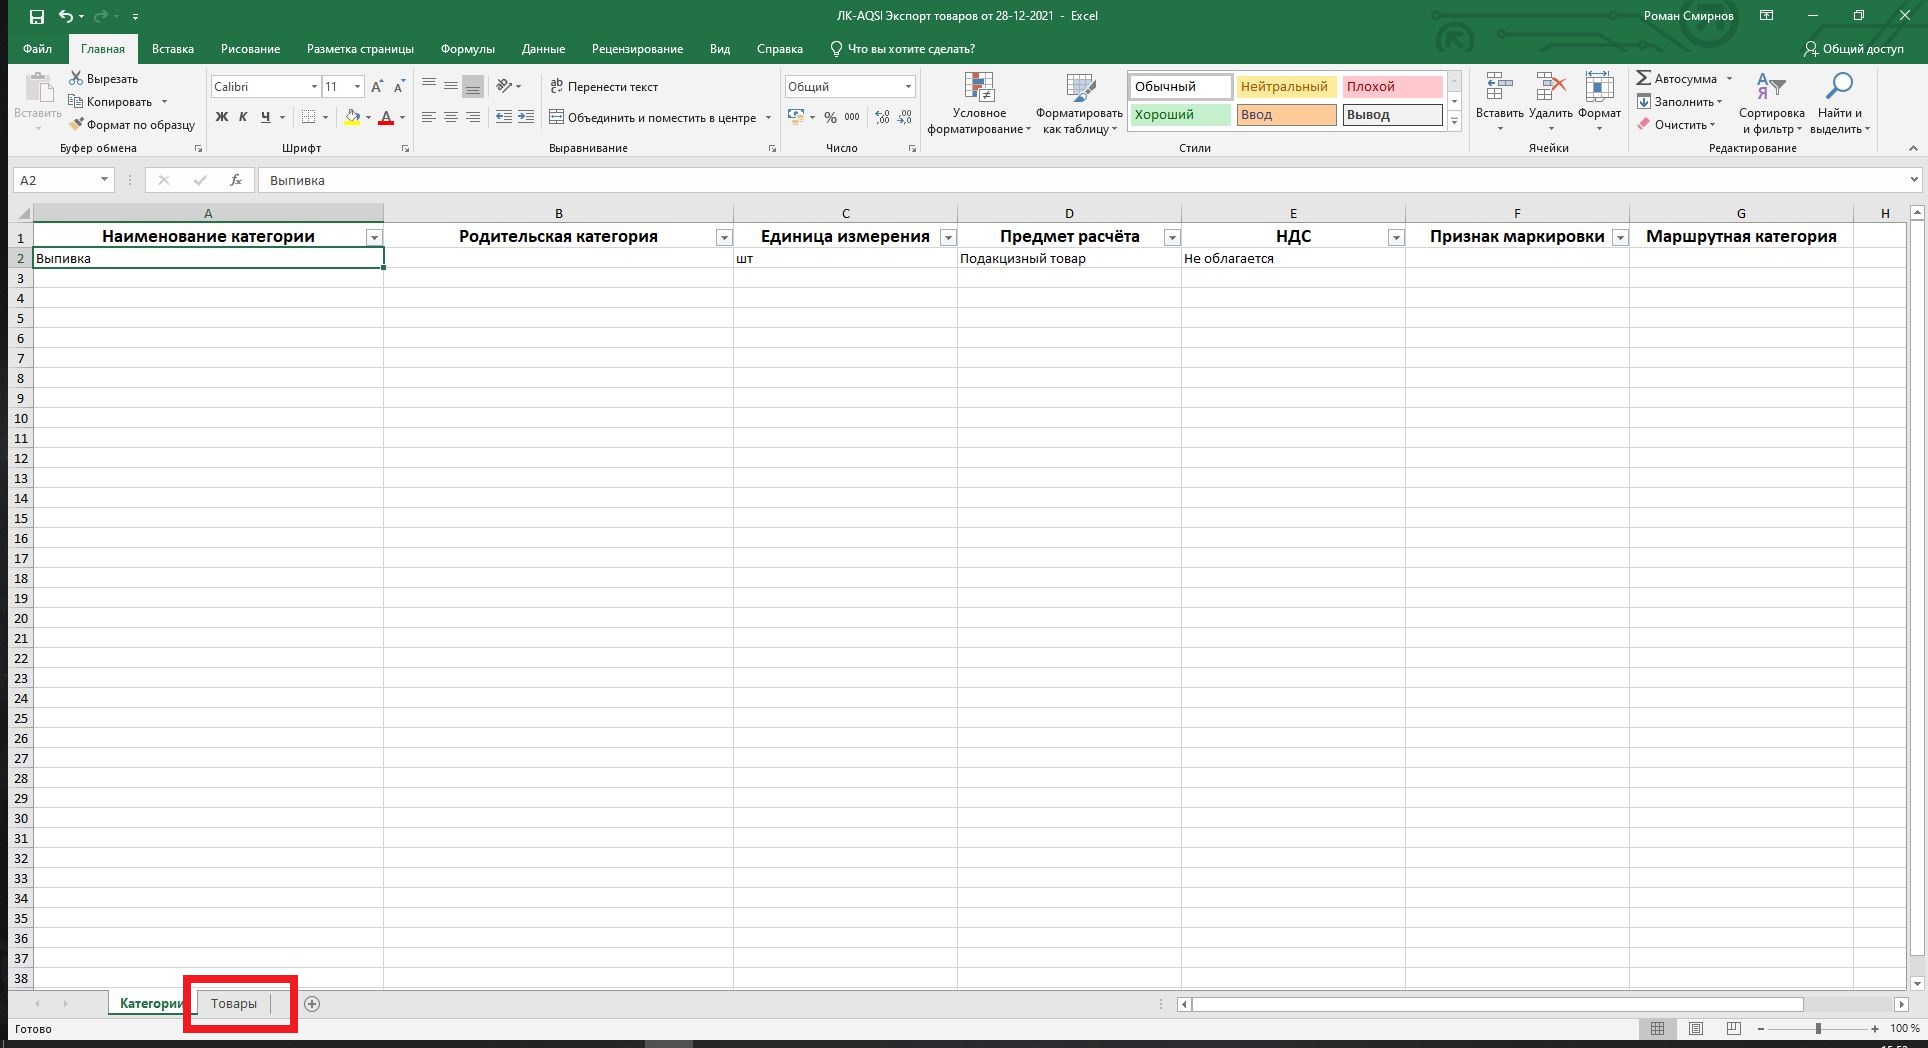
Task: Toggle Wrap Text option
Action: 604,87
